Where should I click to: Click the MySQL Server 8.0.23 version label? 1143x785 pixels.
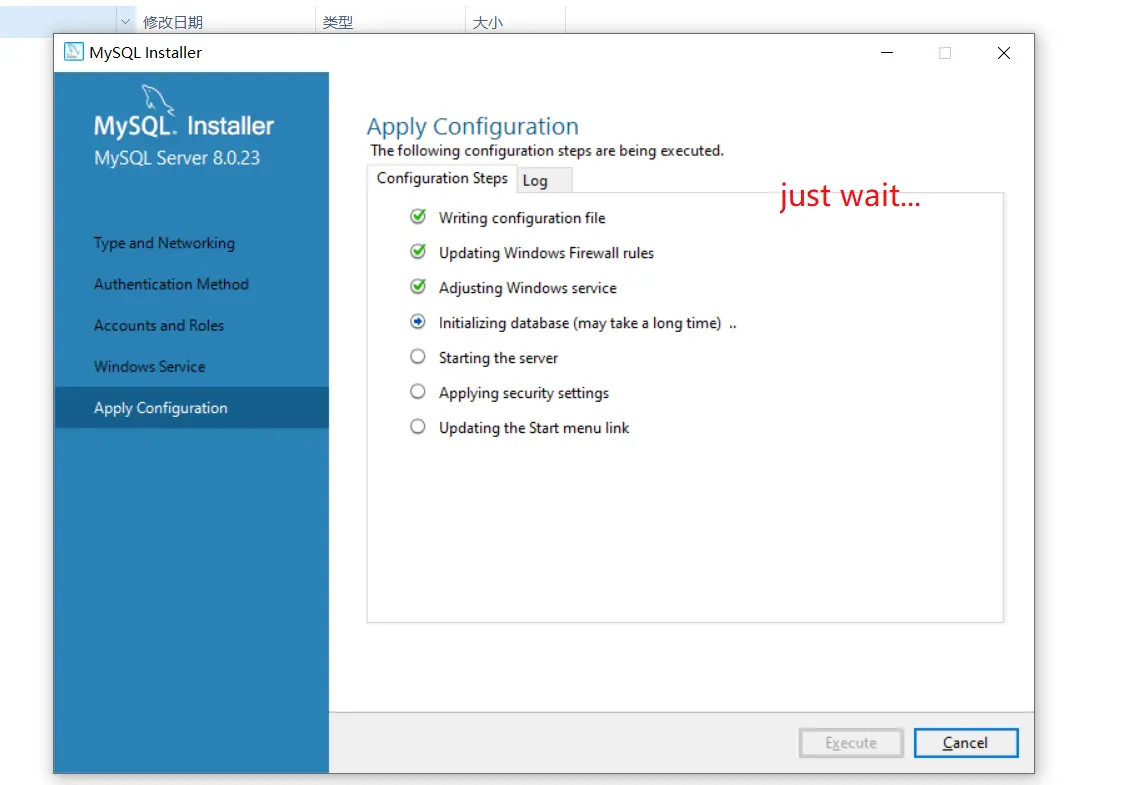(176, 158)
